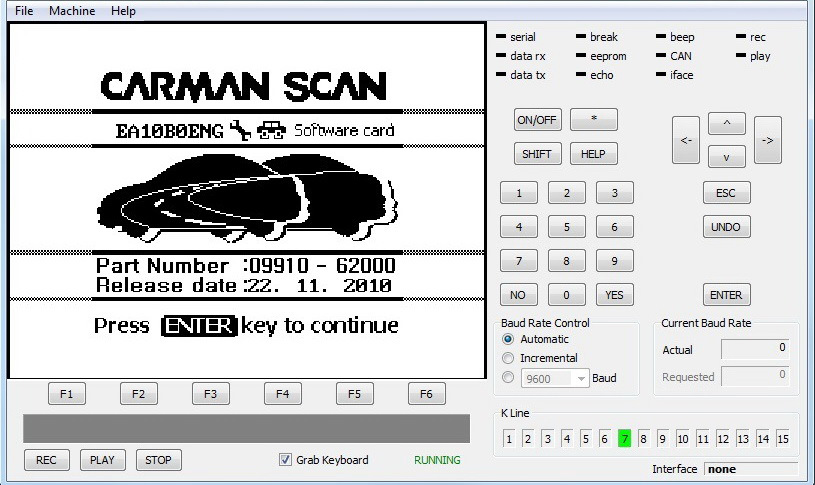The height and width of the screenshot is (485, 815).
Task: Click keypad digit 0
Action: point(567,295)
